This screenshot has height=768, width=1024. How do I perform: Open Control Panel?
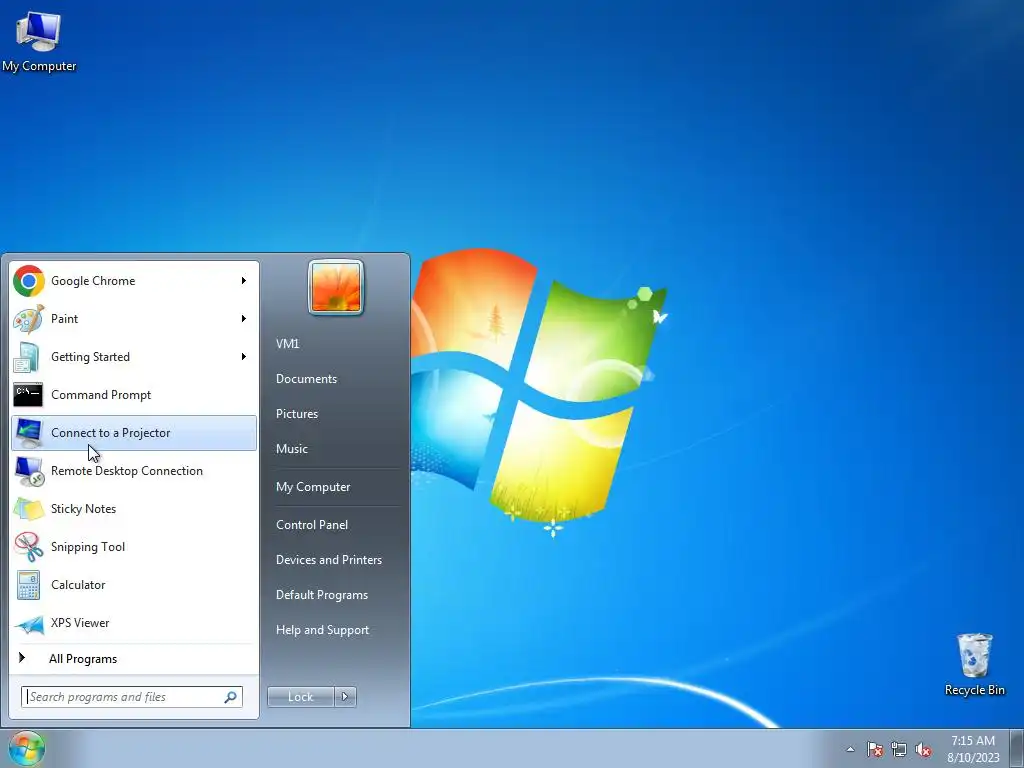[312, 524]
